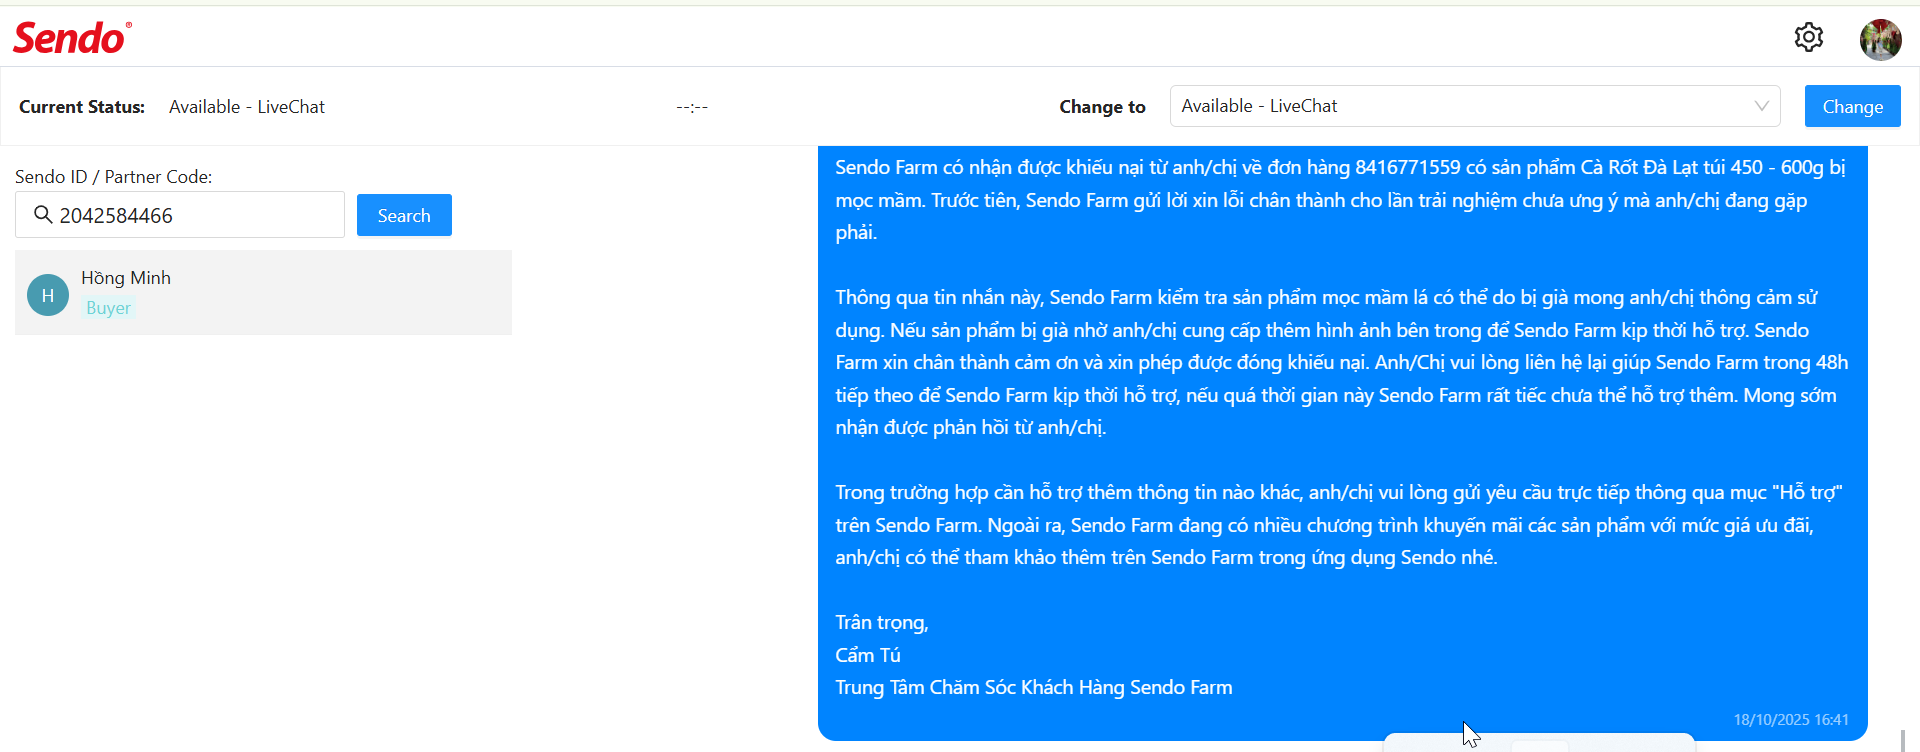The height and width of the screenshot is (752, 1920).
Task: Click the Current Status value text
Action: pos(247,107)
